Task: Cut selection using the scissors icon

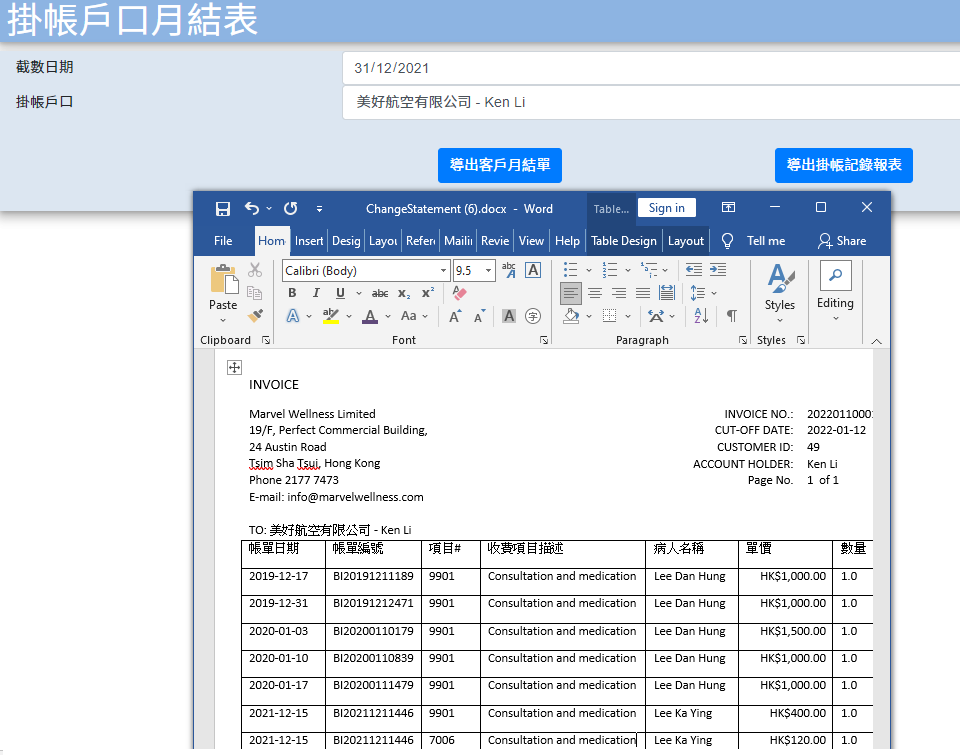Action: pos(255,269)
